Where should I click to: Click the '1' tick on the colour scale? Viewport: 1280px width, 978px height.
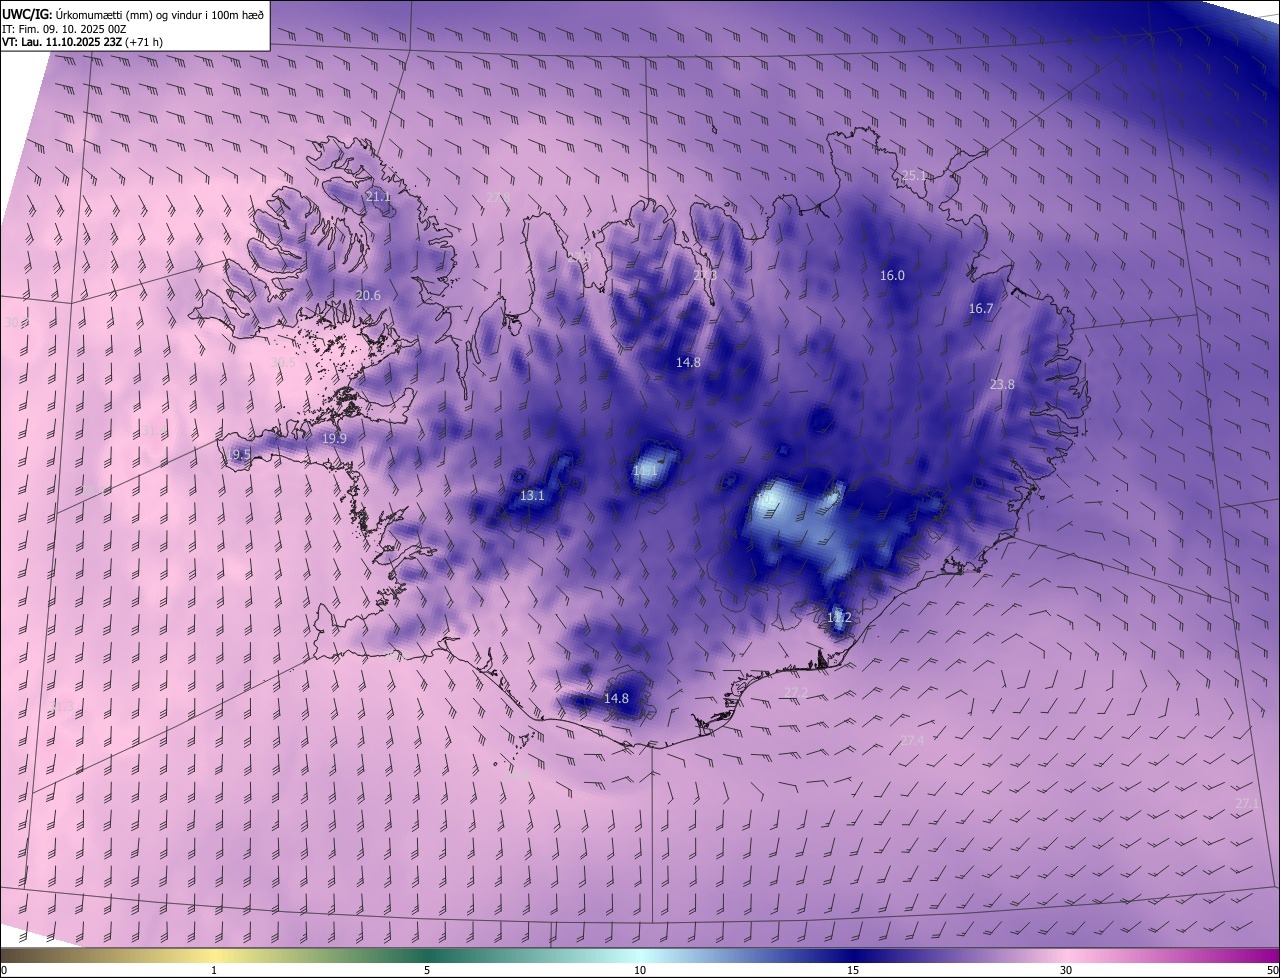[214, 971]
